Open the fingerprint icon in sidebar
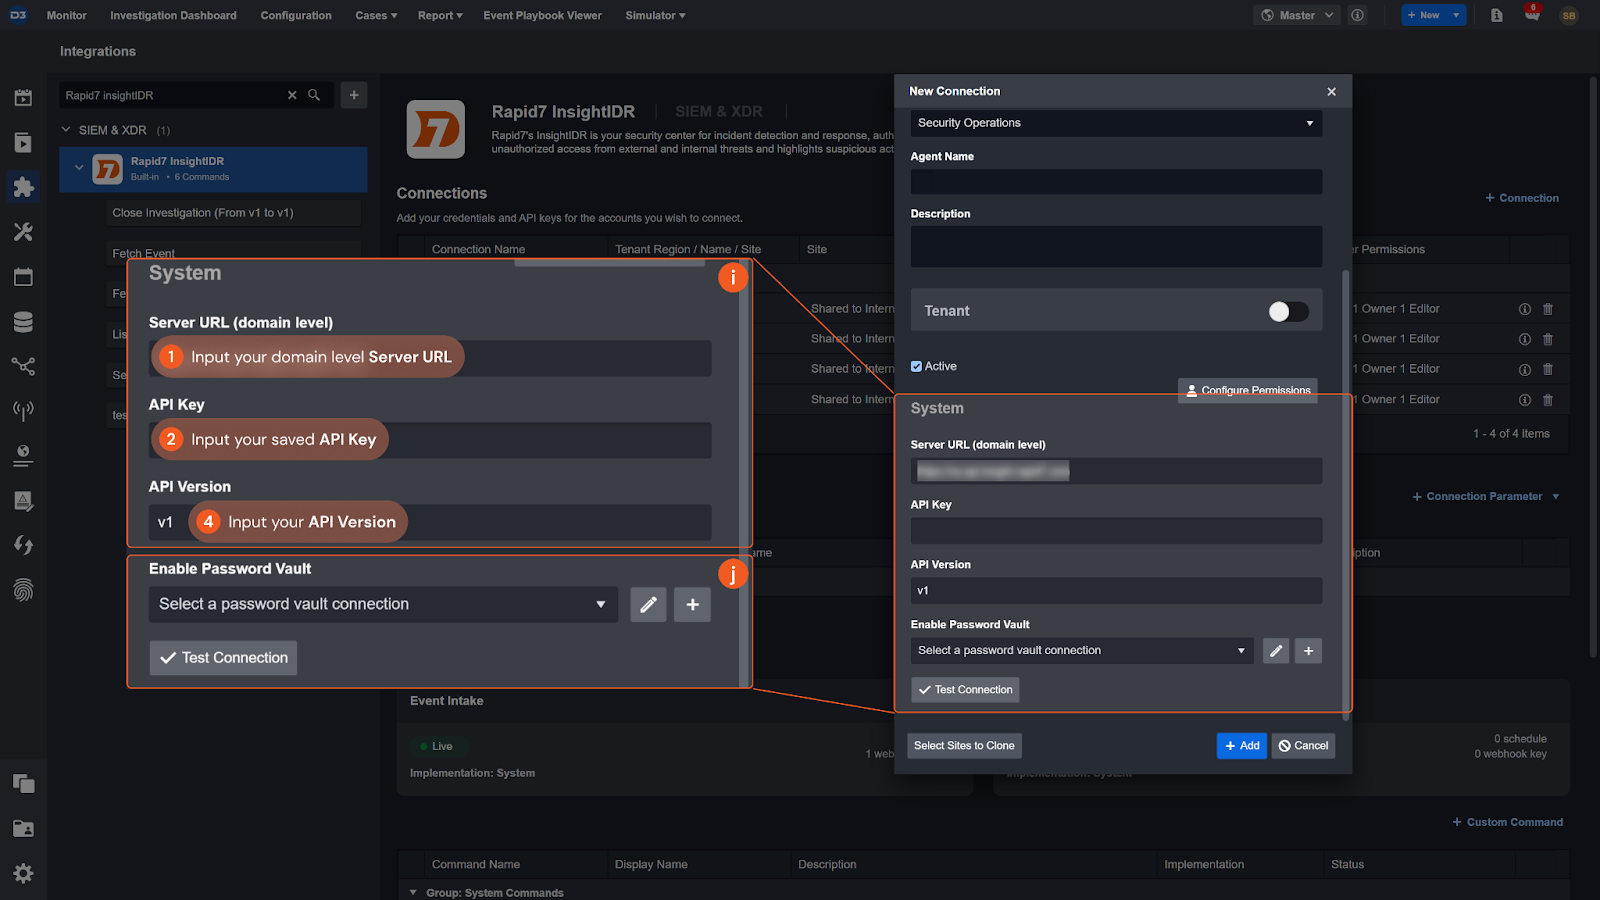The width and height of the screenshot is (1600, 900). tap(23, 590)
